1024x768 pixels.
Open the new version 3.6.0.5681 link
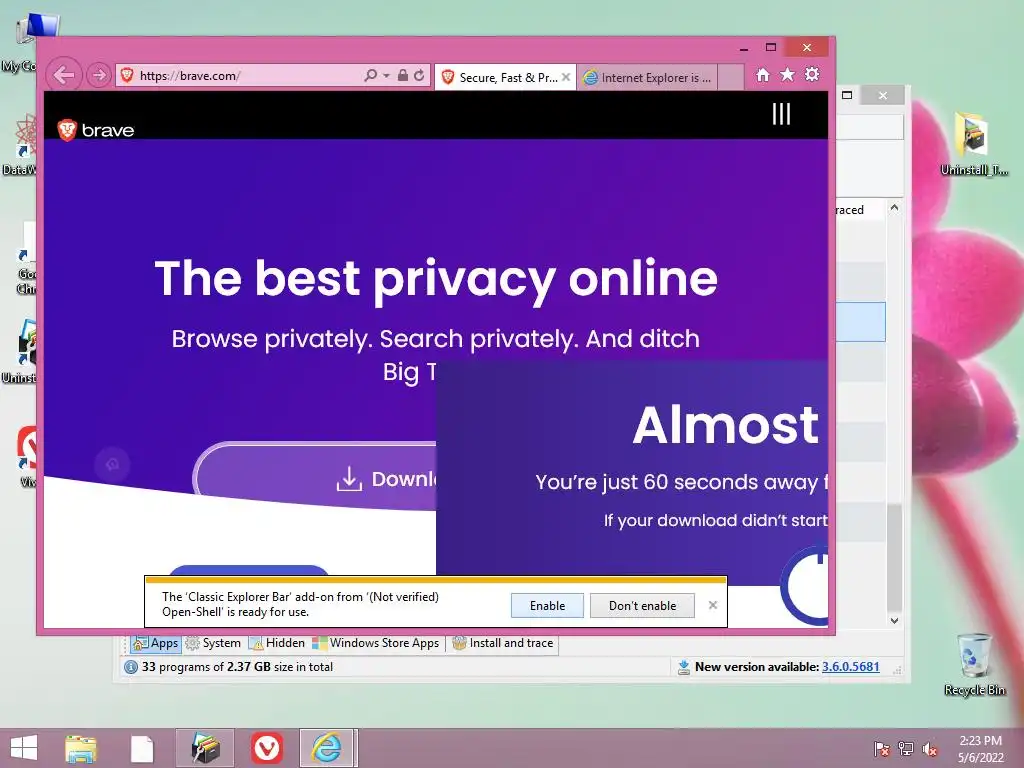[x=850, y=667]
